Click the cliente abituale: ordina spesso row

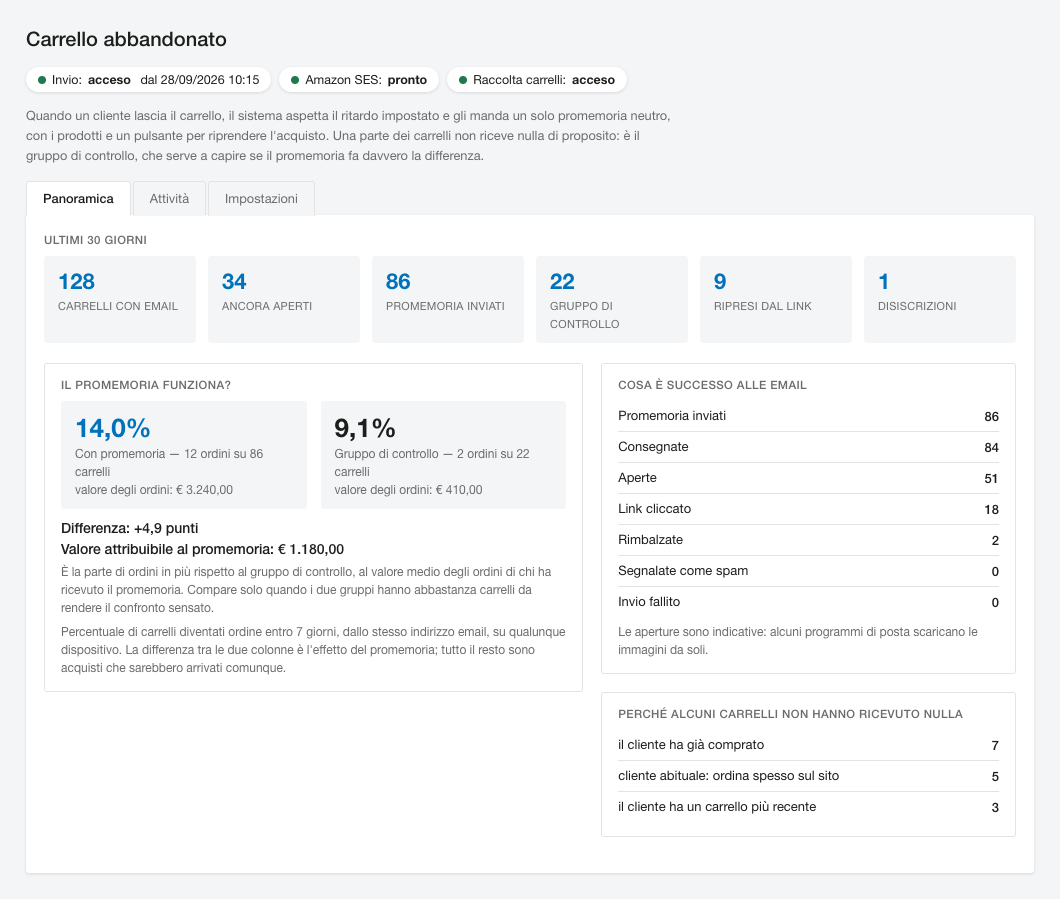(808, 776)
